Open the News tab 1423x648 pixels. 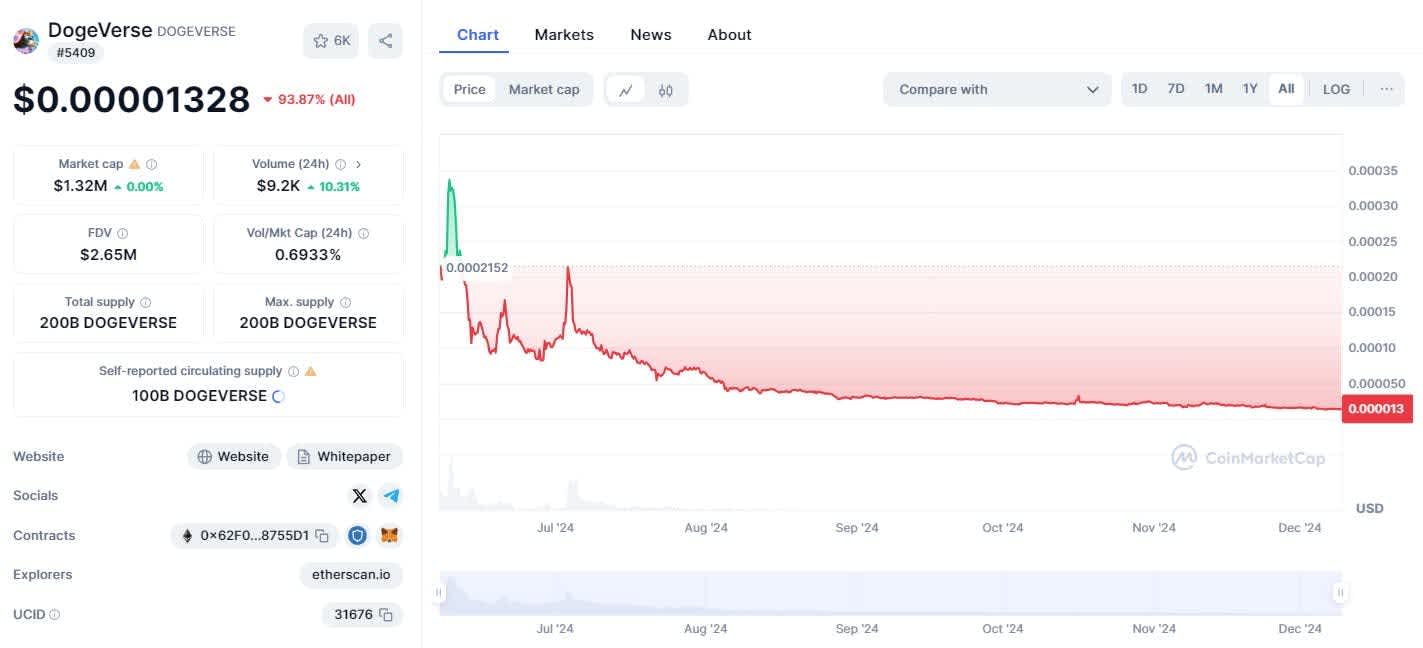(650, 34)
